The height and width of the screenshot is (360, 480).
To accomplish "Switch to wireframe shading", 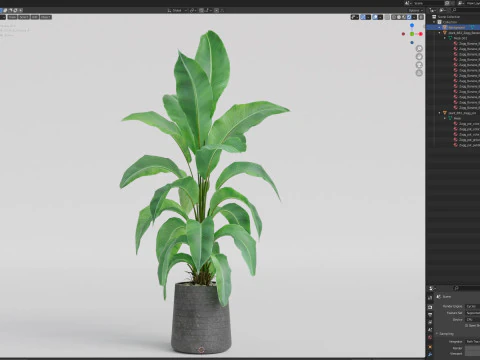I will pos(394,17).
